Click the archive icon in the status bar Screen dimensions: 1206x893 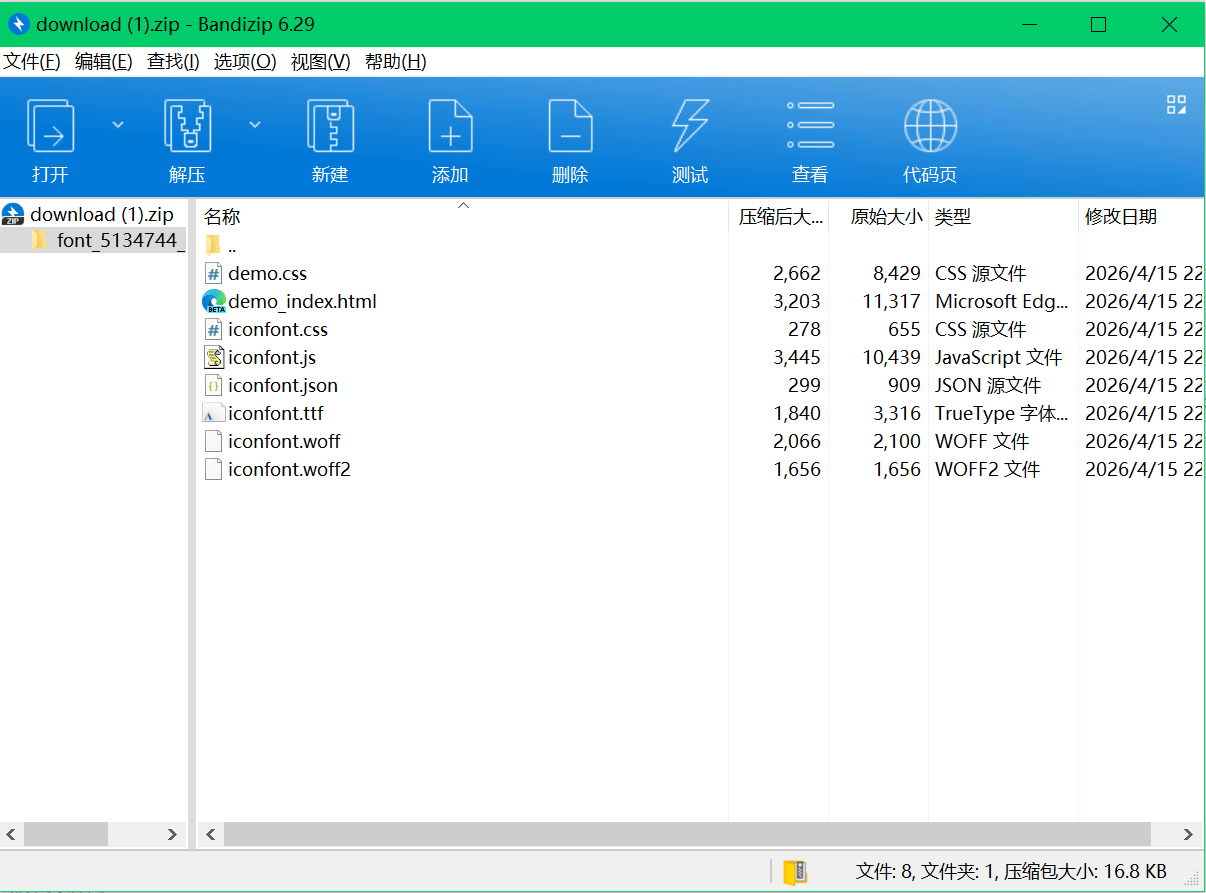(795, 871)
